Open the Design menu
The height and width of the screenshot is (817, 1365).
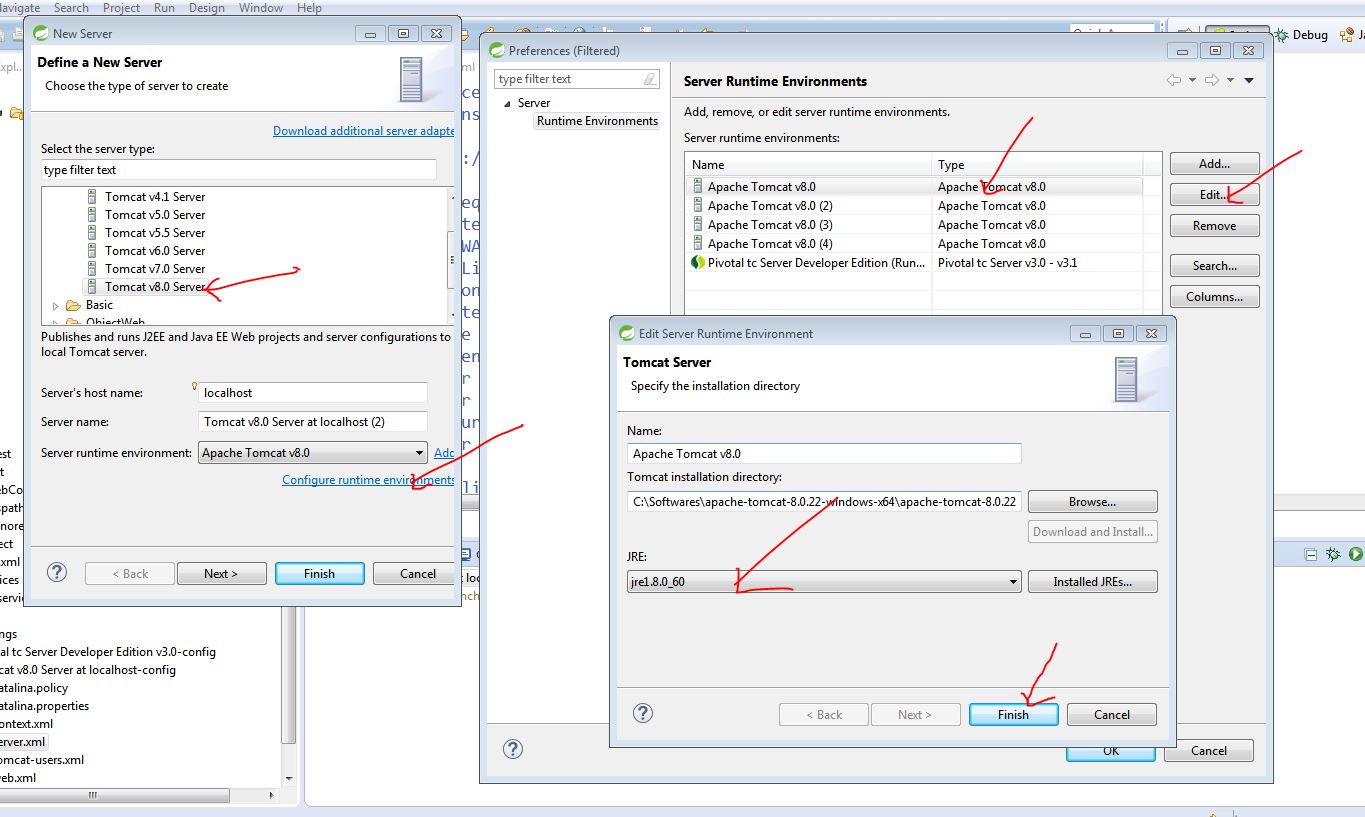(207, 7)
